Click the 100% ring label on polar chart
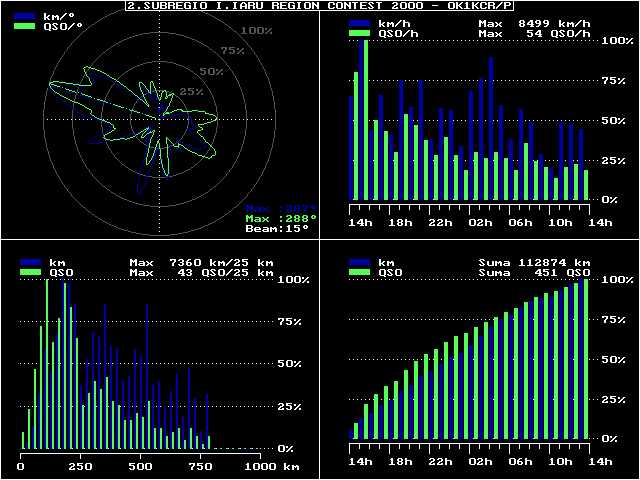Image resolution: width=640 pixels, height=480 pixels. point(256,31)
